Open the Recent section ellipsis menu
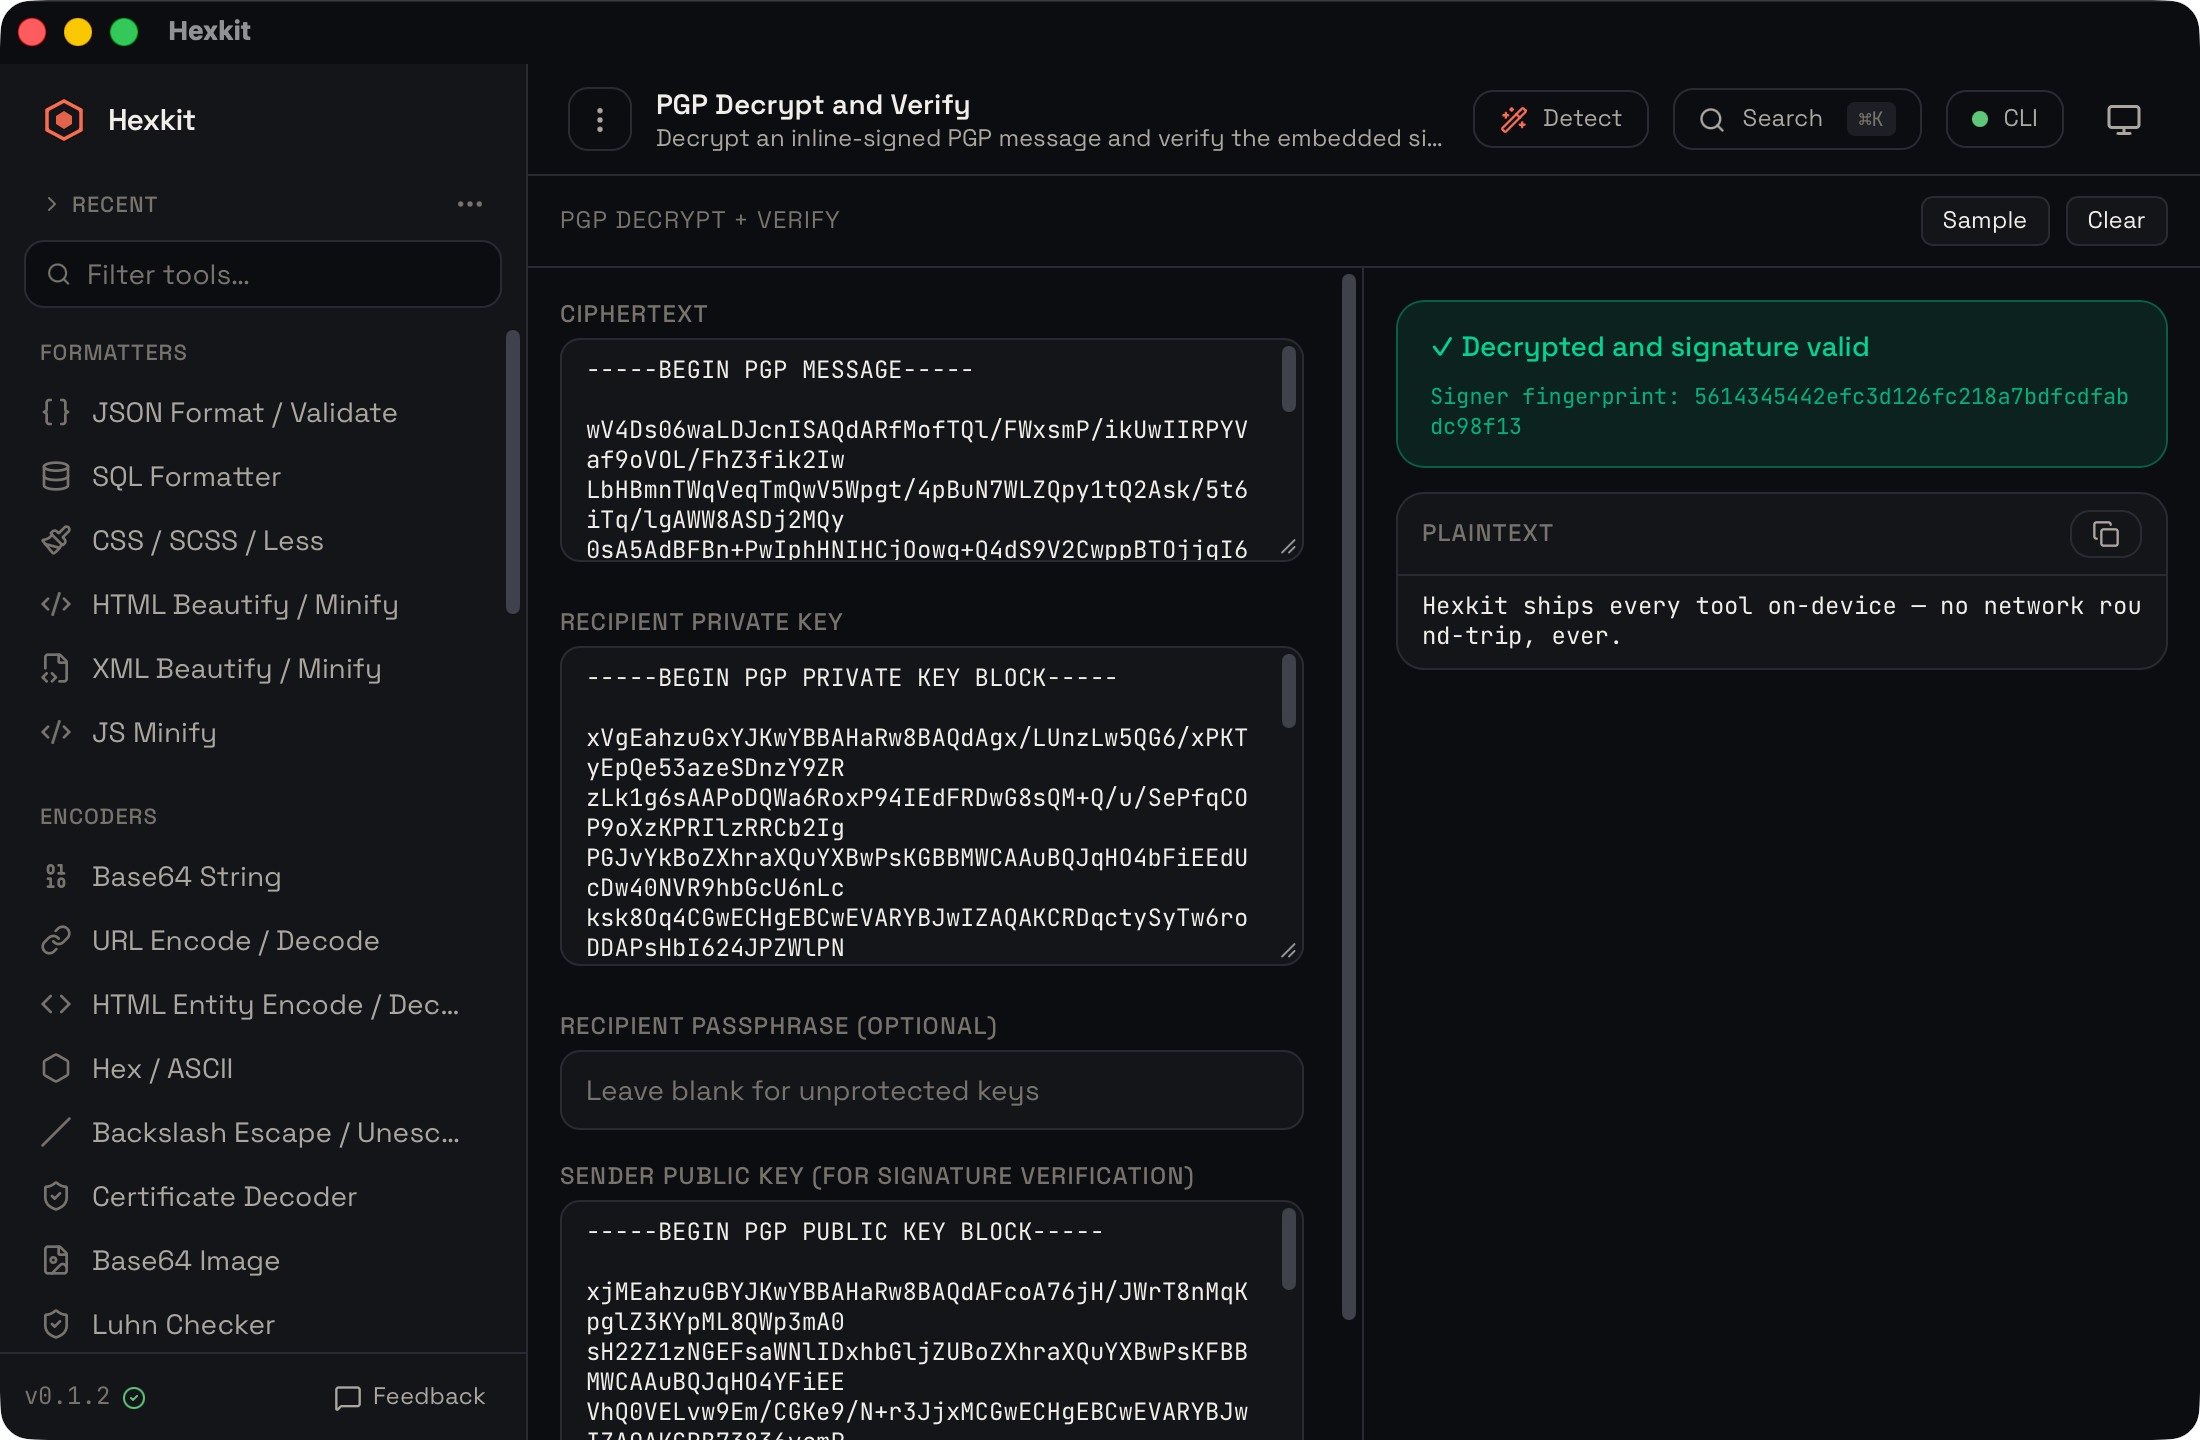The width and height of the screenshot is (2200, 1440). pyautogui.click(x=470, y=204)
